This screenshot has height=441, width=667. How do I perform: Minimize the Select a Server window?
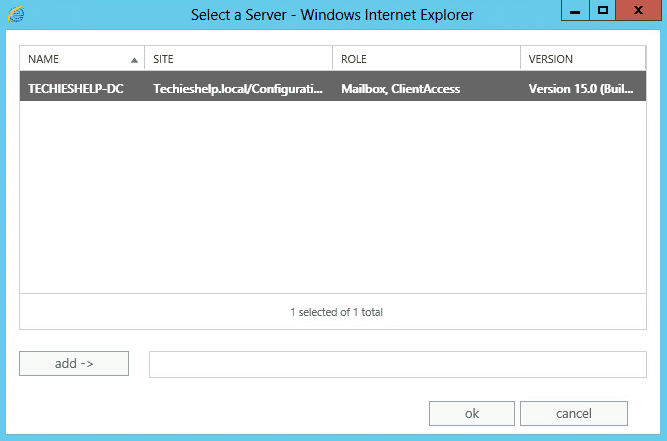click(574, 10)
